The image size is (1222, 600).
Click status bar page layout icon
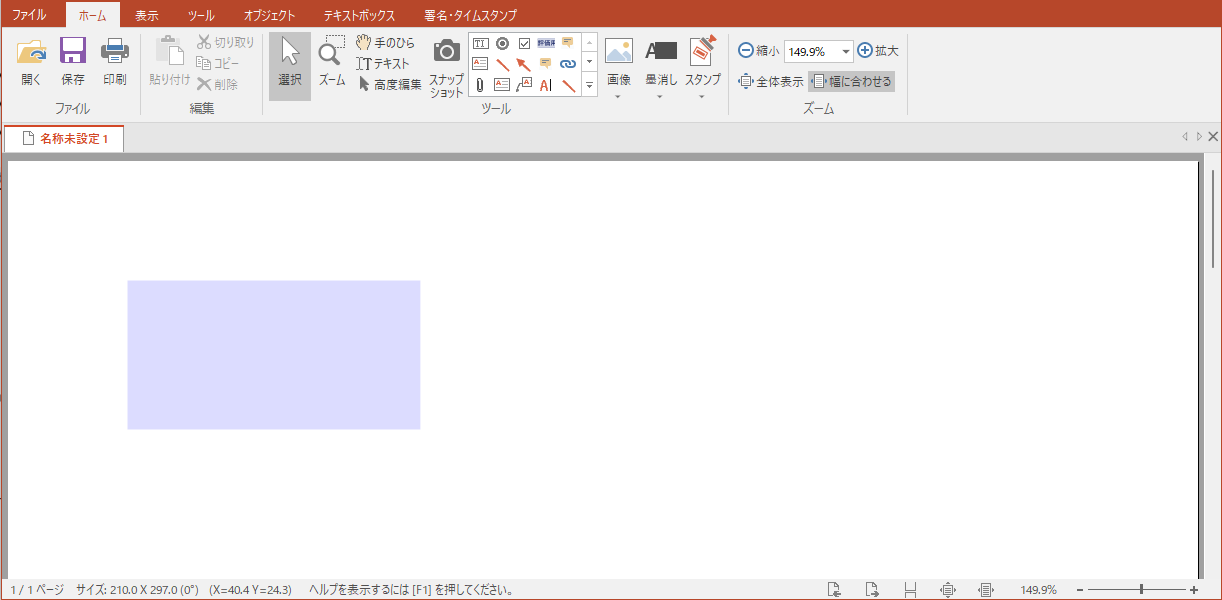click(x=910, y=590)
